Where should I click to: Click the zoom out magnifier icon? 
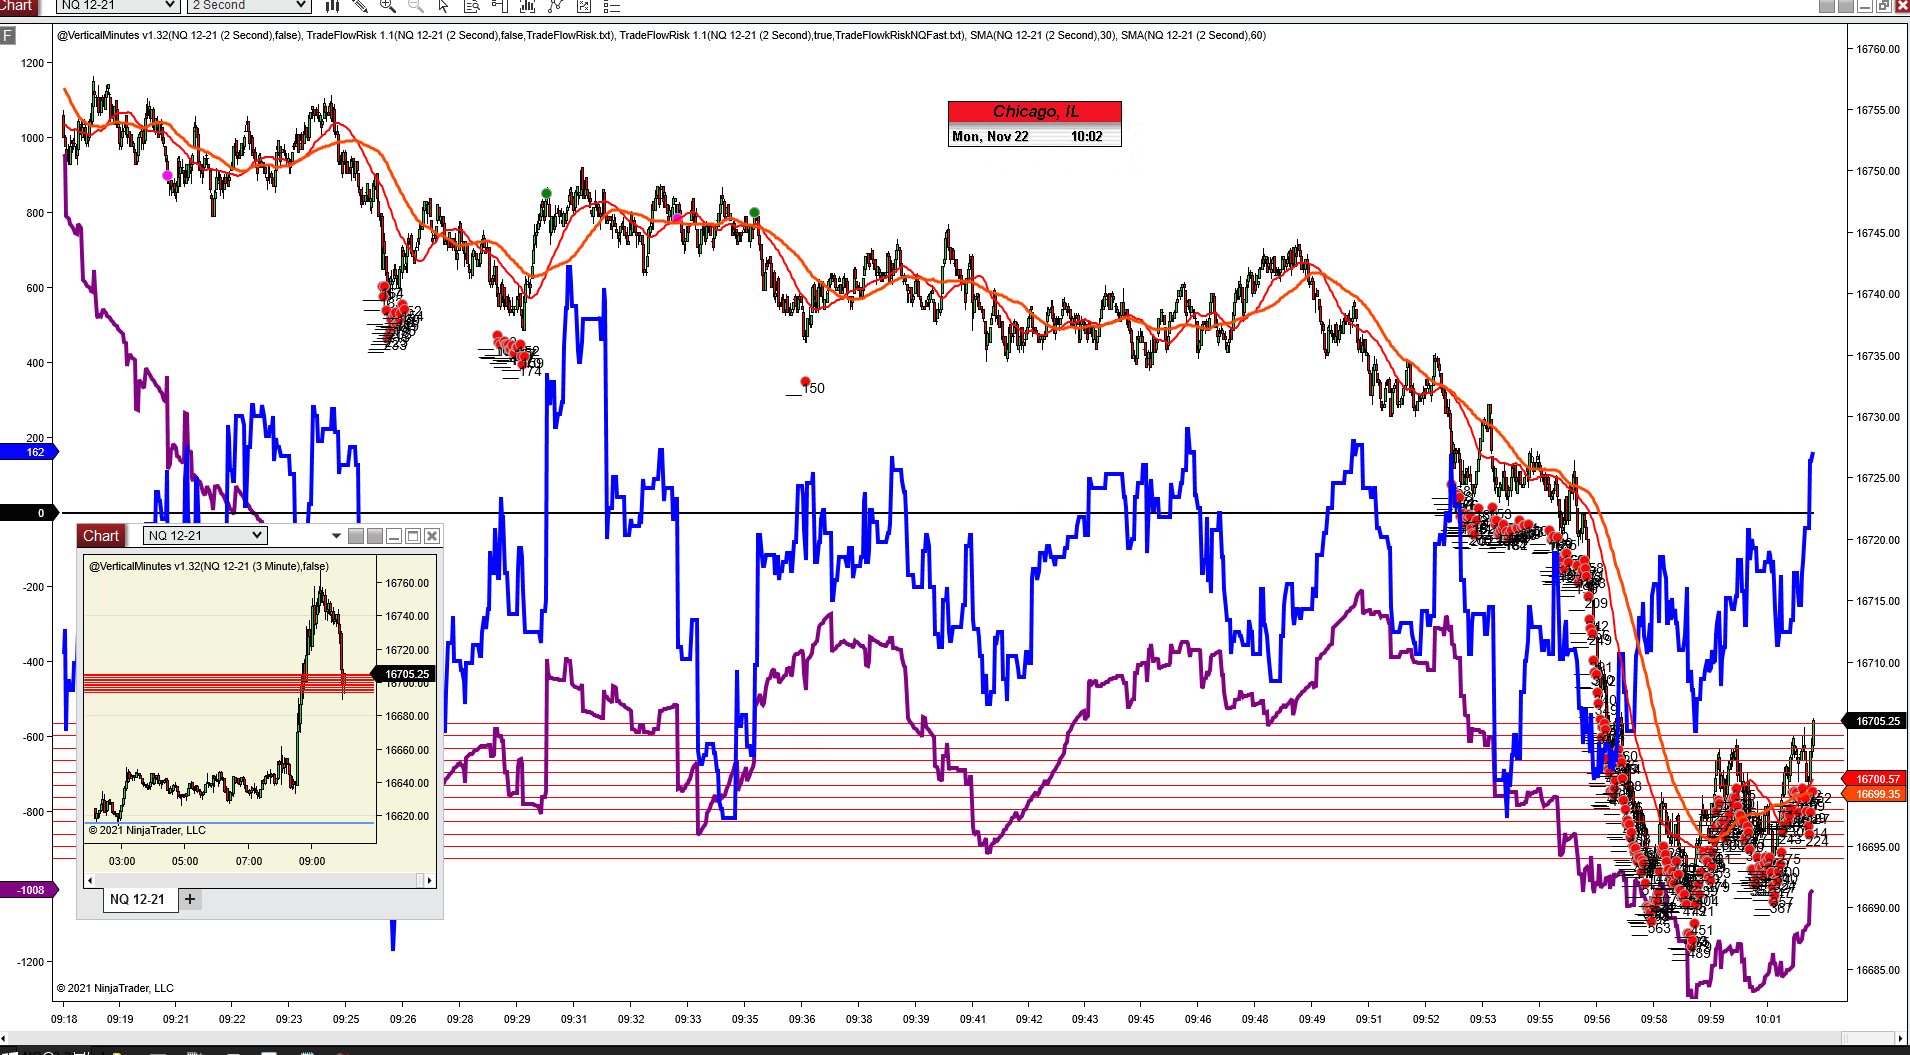(416, 6)
